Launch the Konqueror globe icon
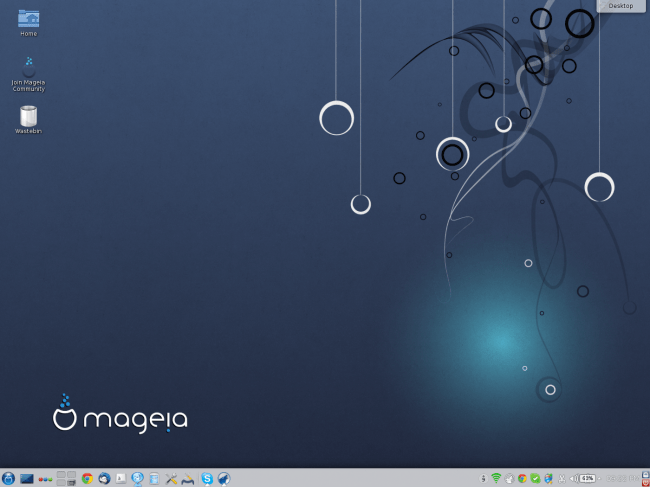 coord(137,479)
